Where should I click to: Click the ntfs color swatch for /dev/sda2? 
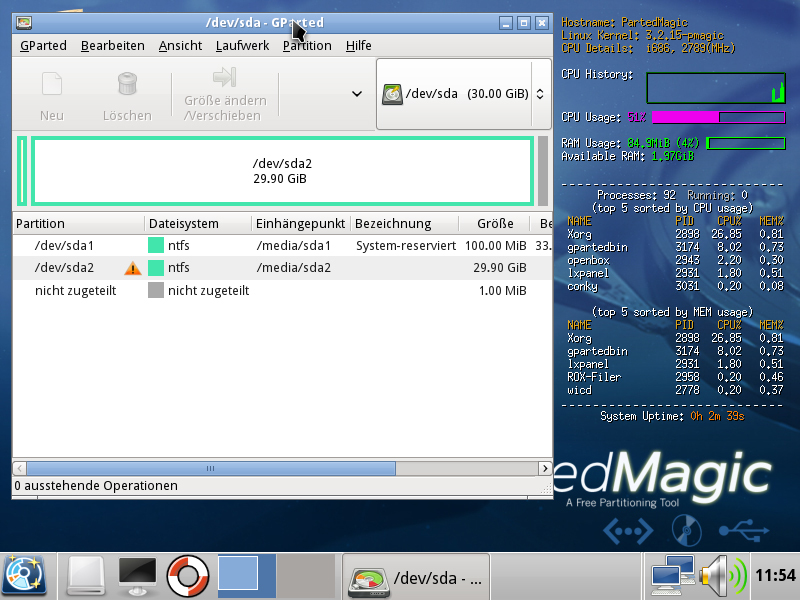click(156, 267)
